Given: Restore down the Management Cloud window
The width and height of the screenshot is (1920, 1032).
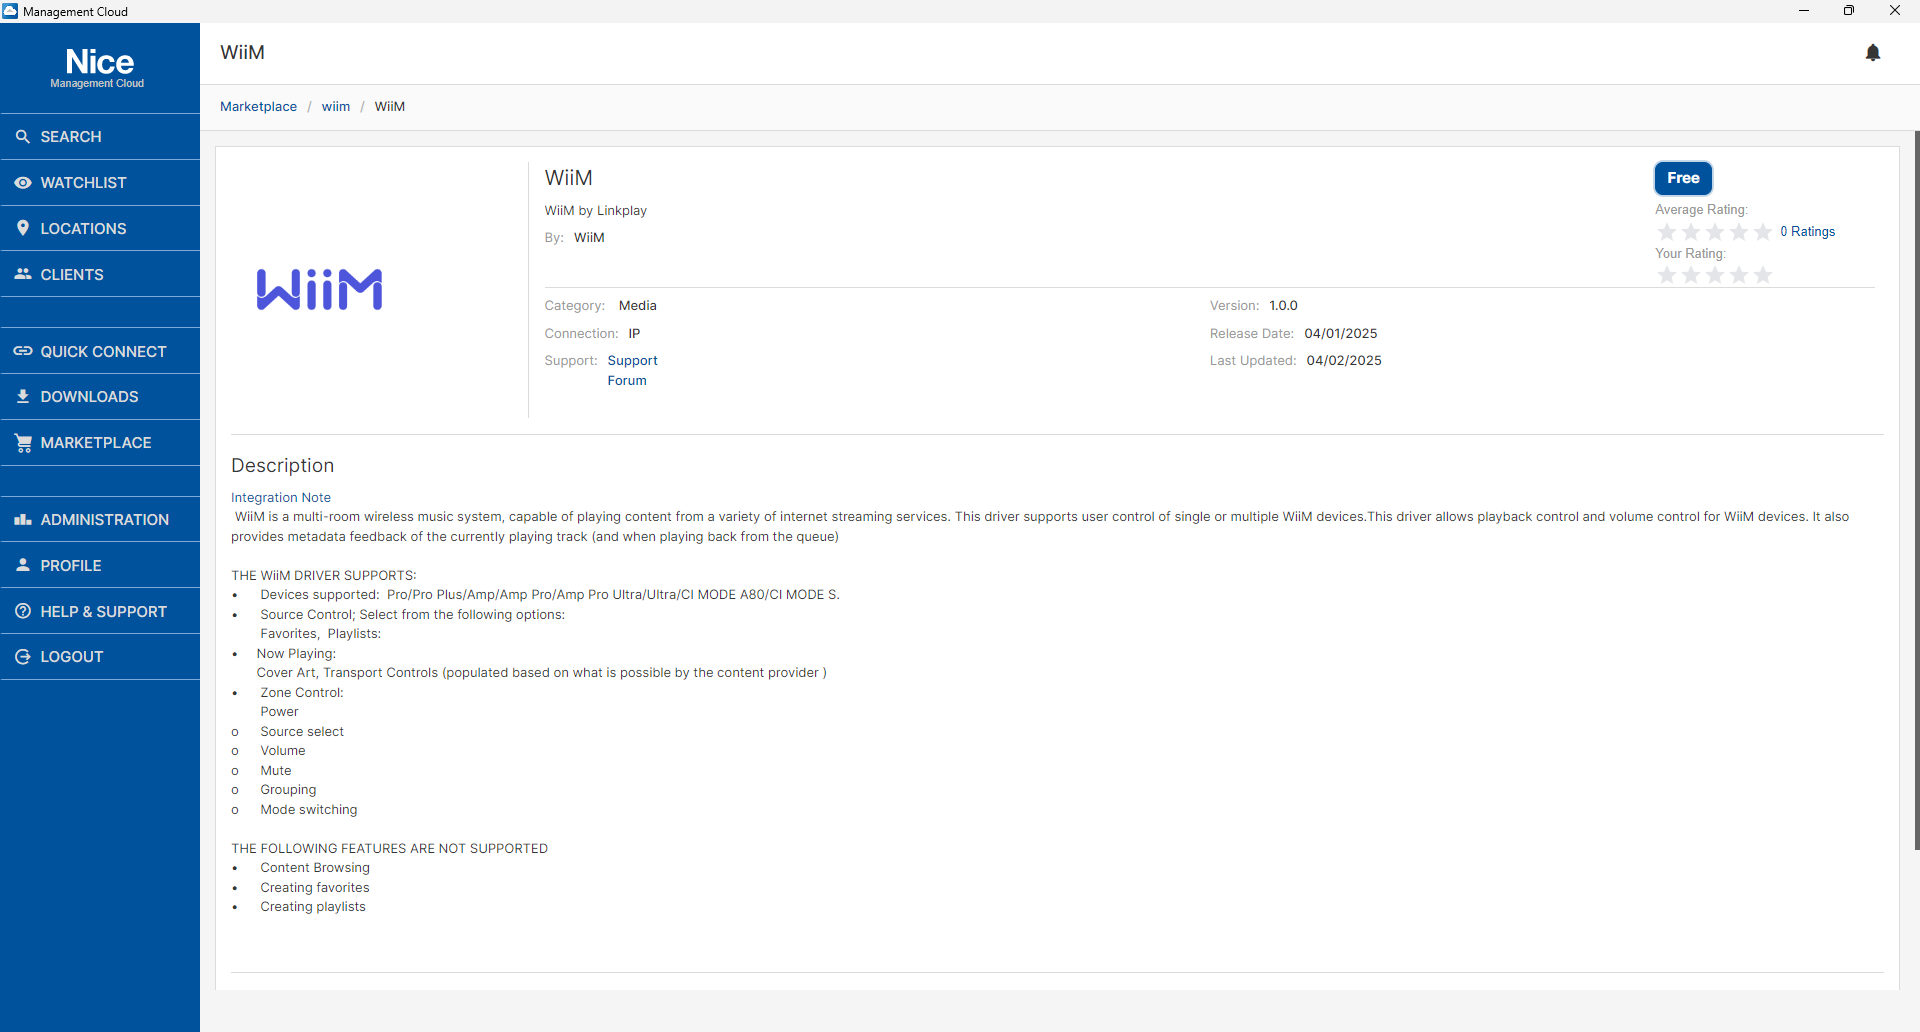Looking at the screenshot, I should tap(1849, 11).
